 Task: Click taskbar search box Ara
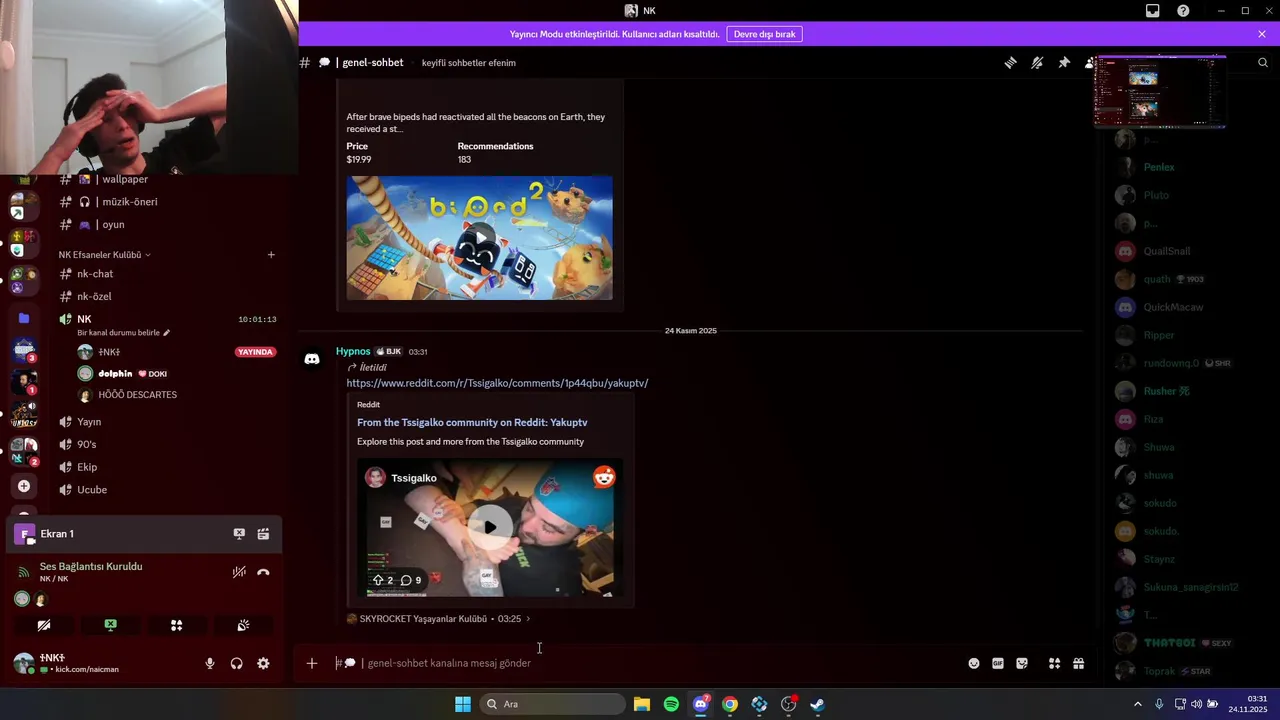552,704
